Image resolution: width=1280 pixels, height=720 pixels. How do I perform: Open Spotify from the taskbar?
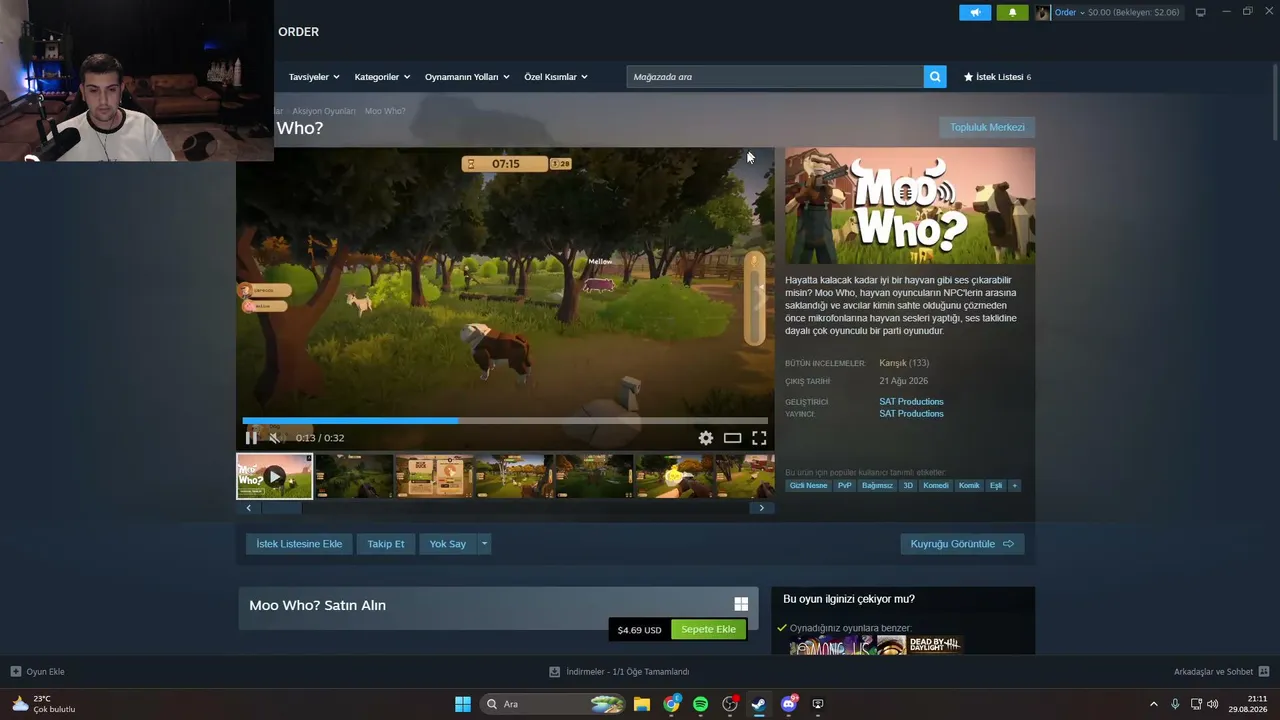pos(701,704)
